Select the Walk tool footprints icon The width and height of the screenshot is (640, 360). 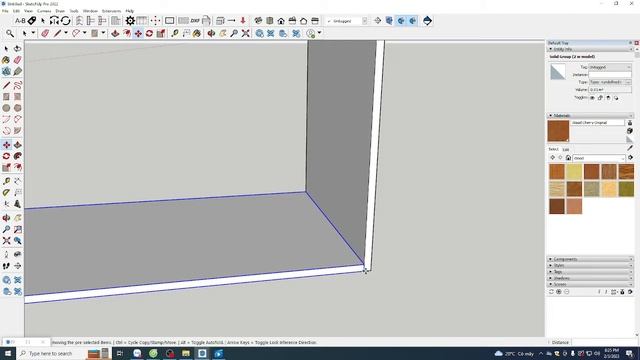click(x=7, y=266)
